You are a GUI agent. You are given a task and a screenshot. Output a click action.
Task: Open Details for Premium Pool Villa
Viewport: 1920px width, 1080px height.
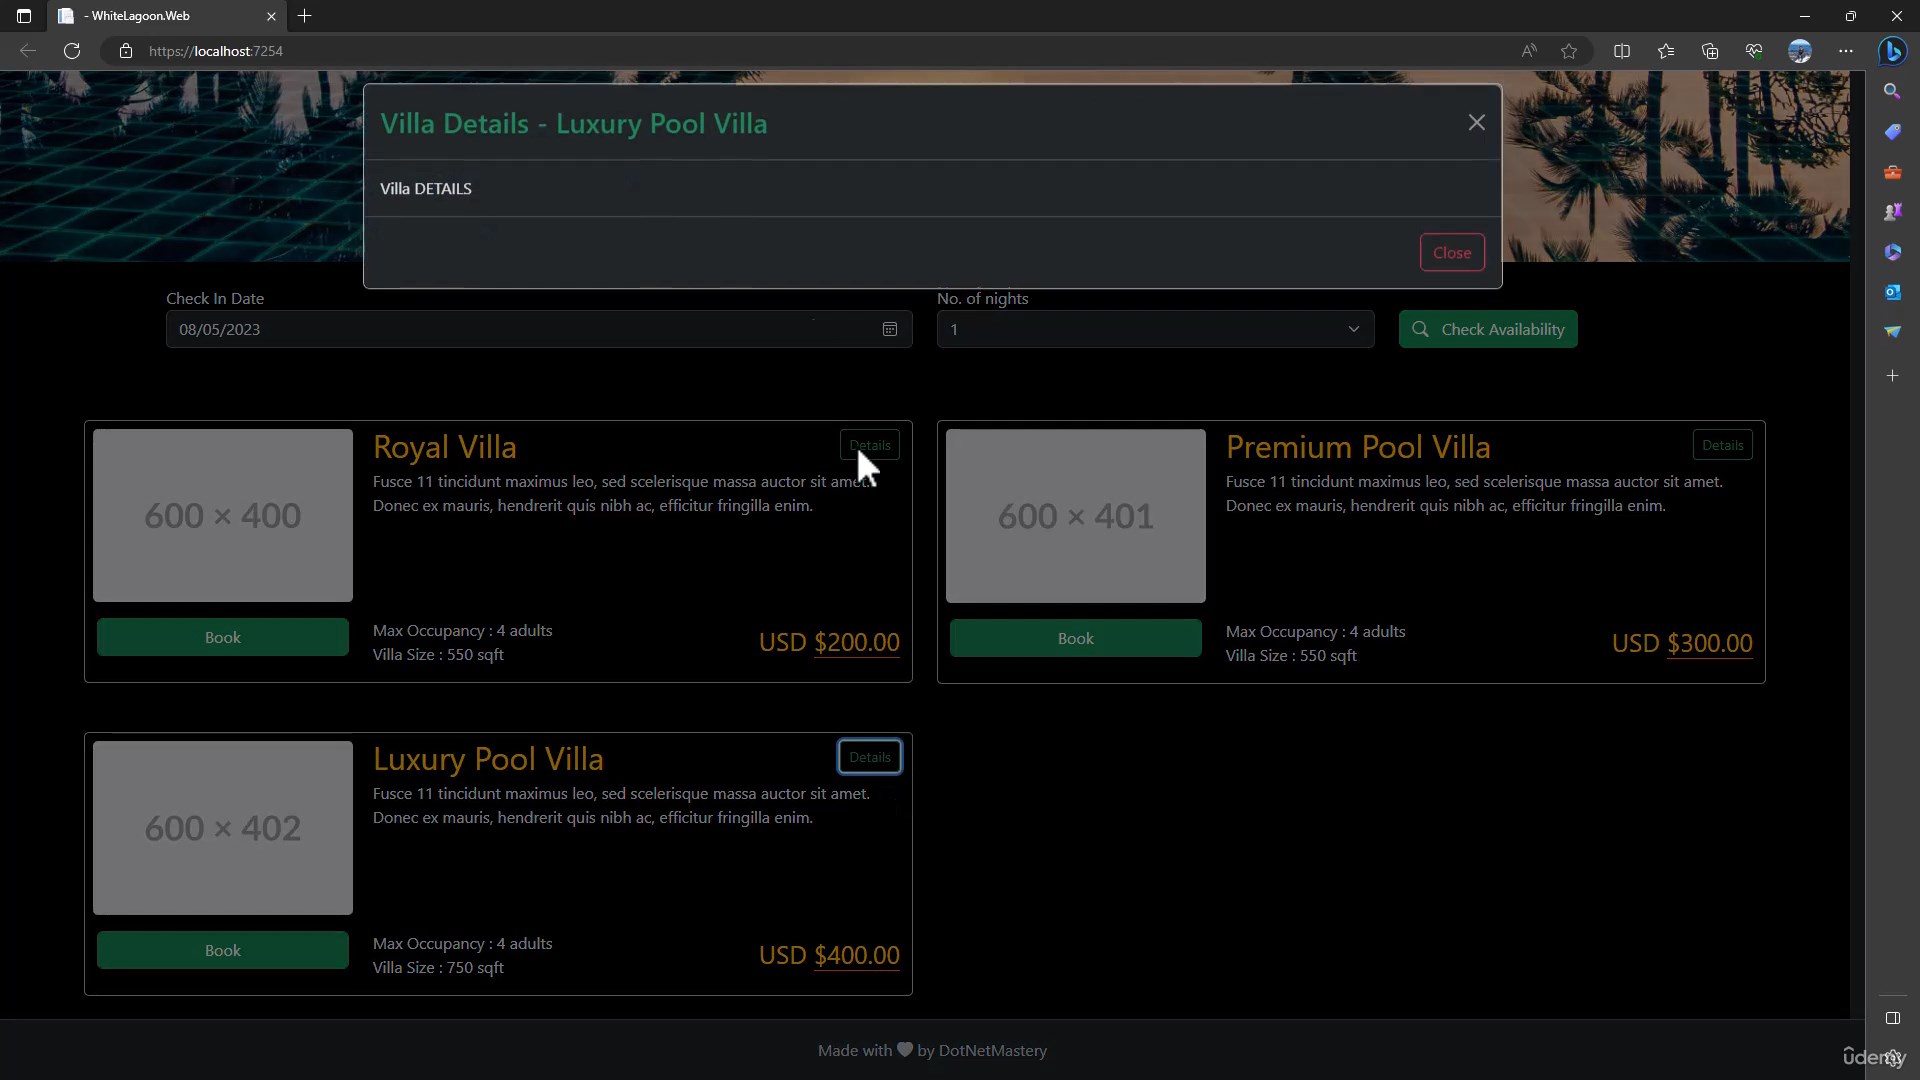pyautogui.click(x=1722, y=445)
